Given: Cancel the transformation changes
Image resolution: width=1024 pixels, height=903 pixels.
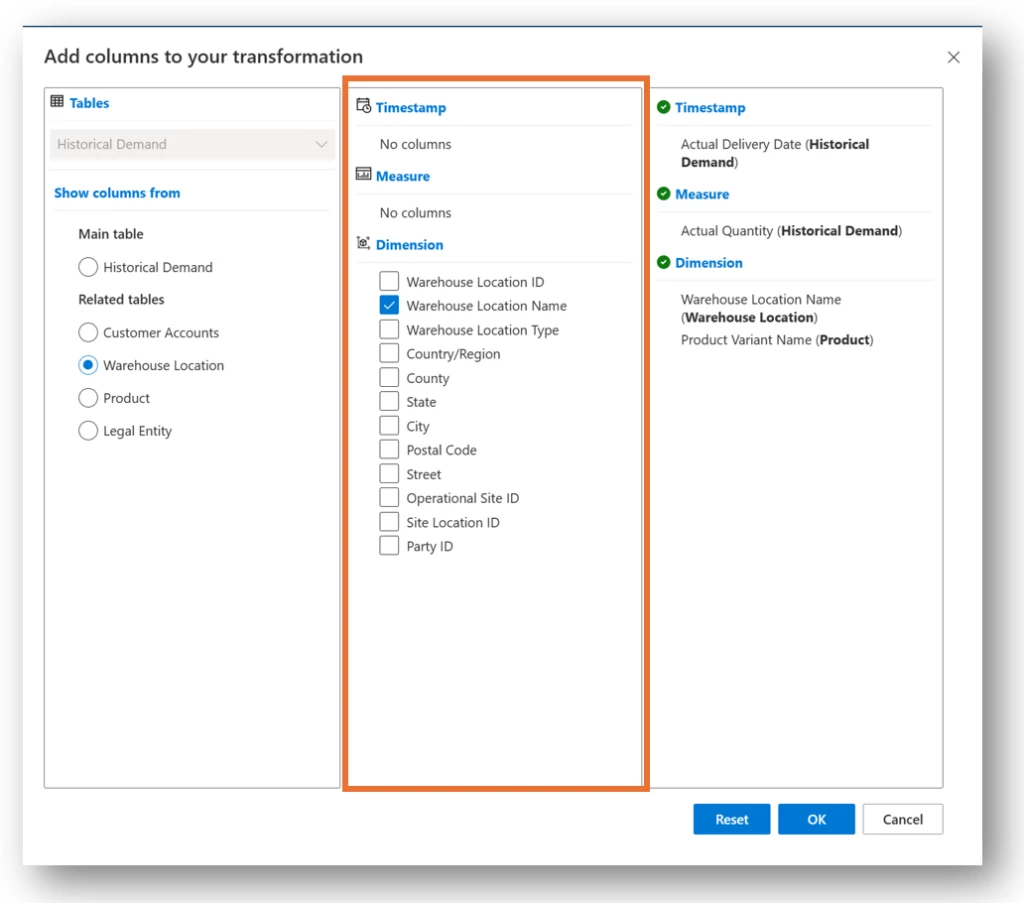Looking at the screenshot, I should click(902, 819).
